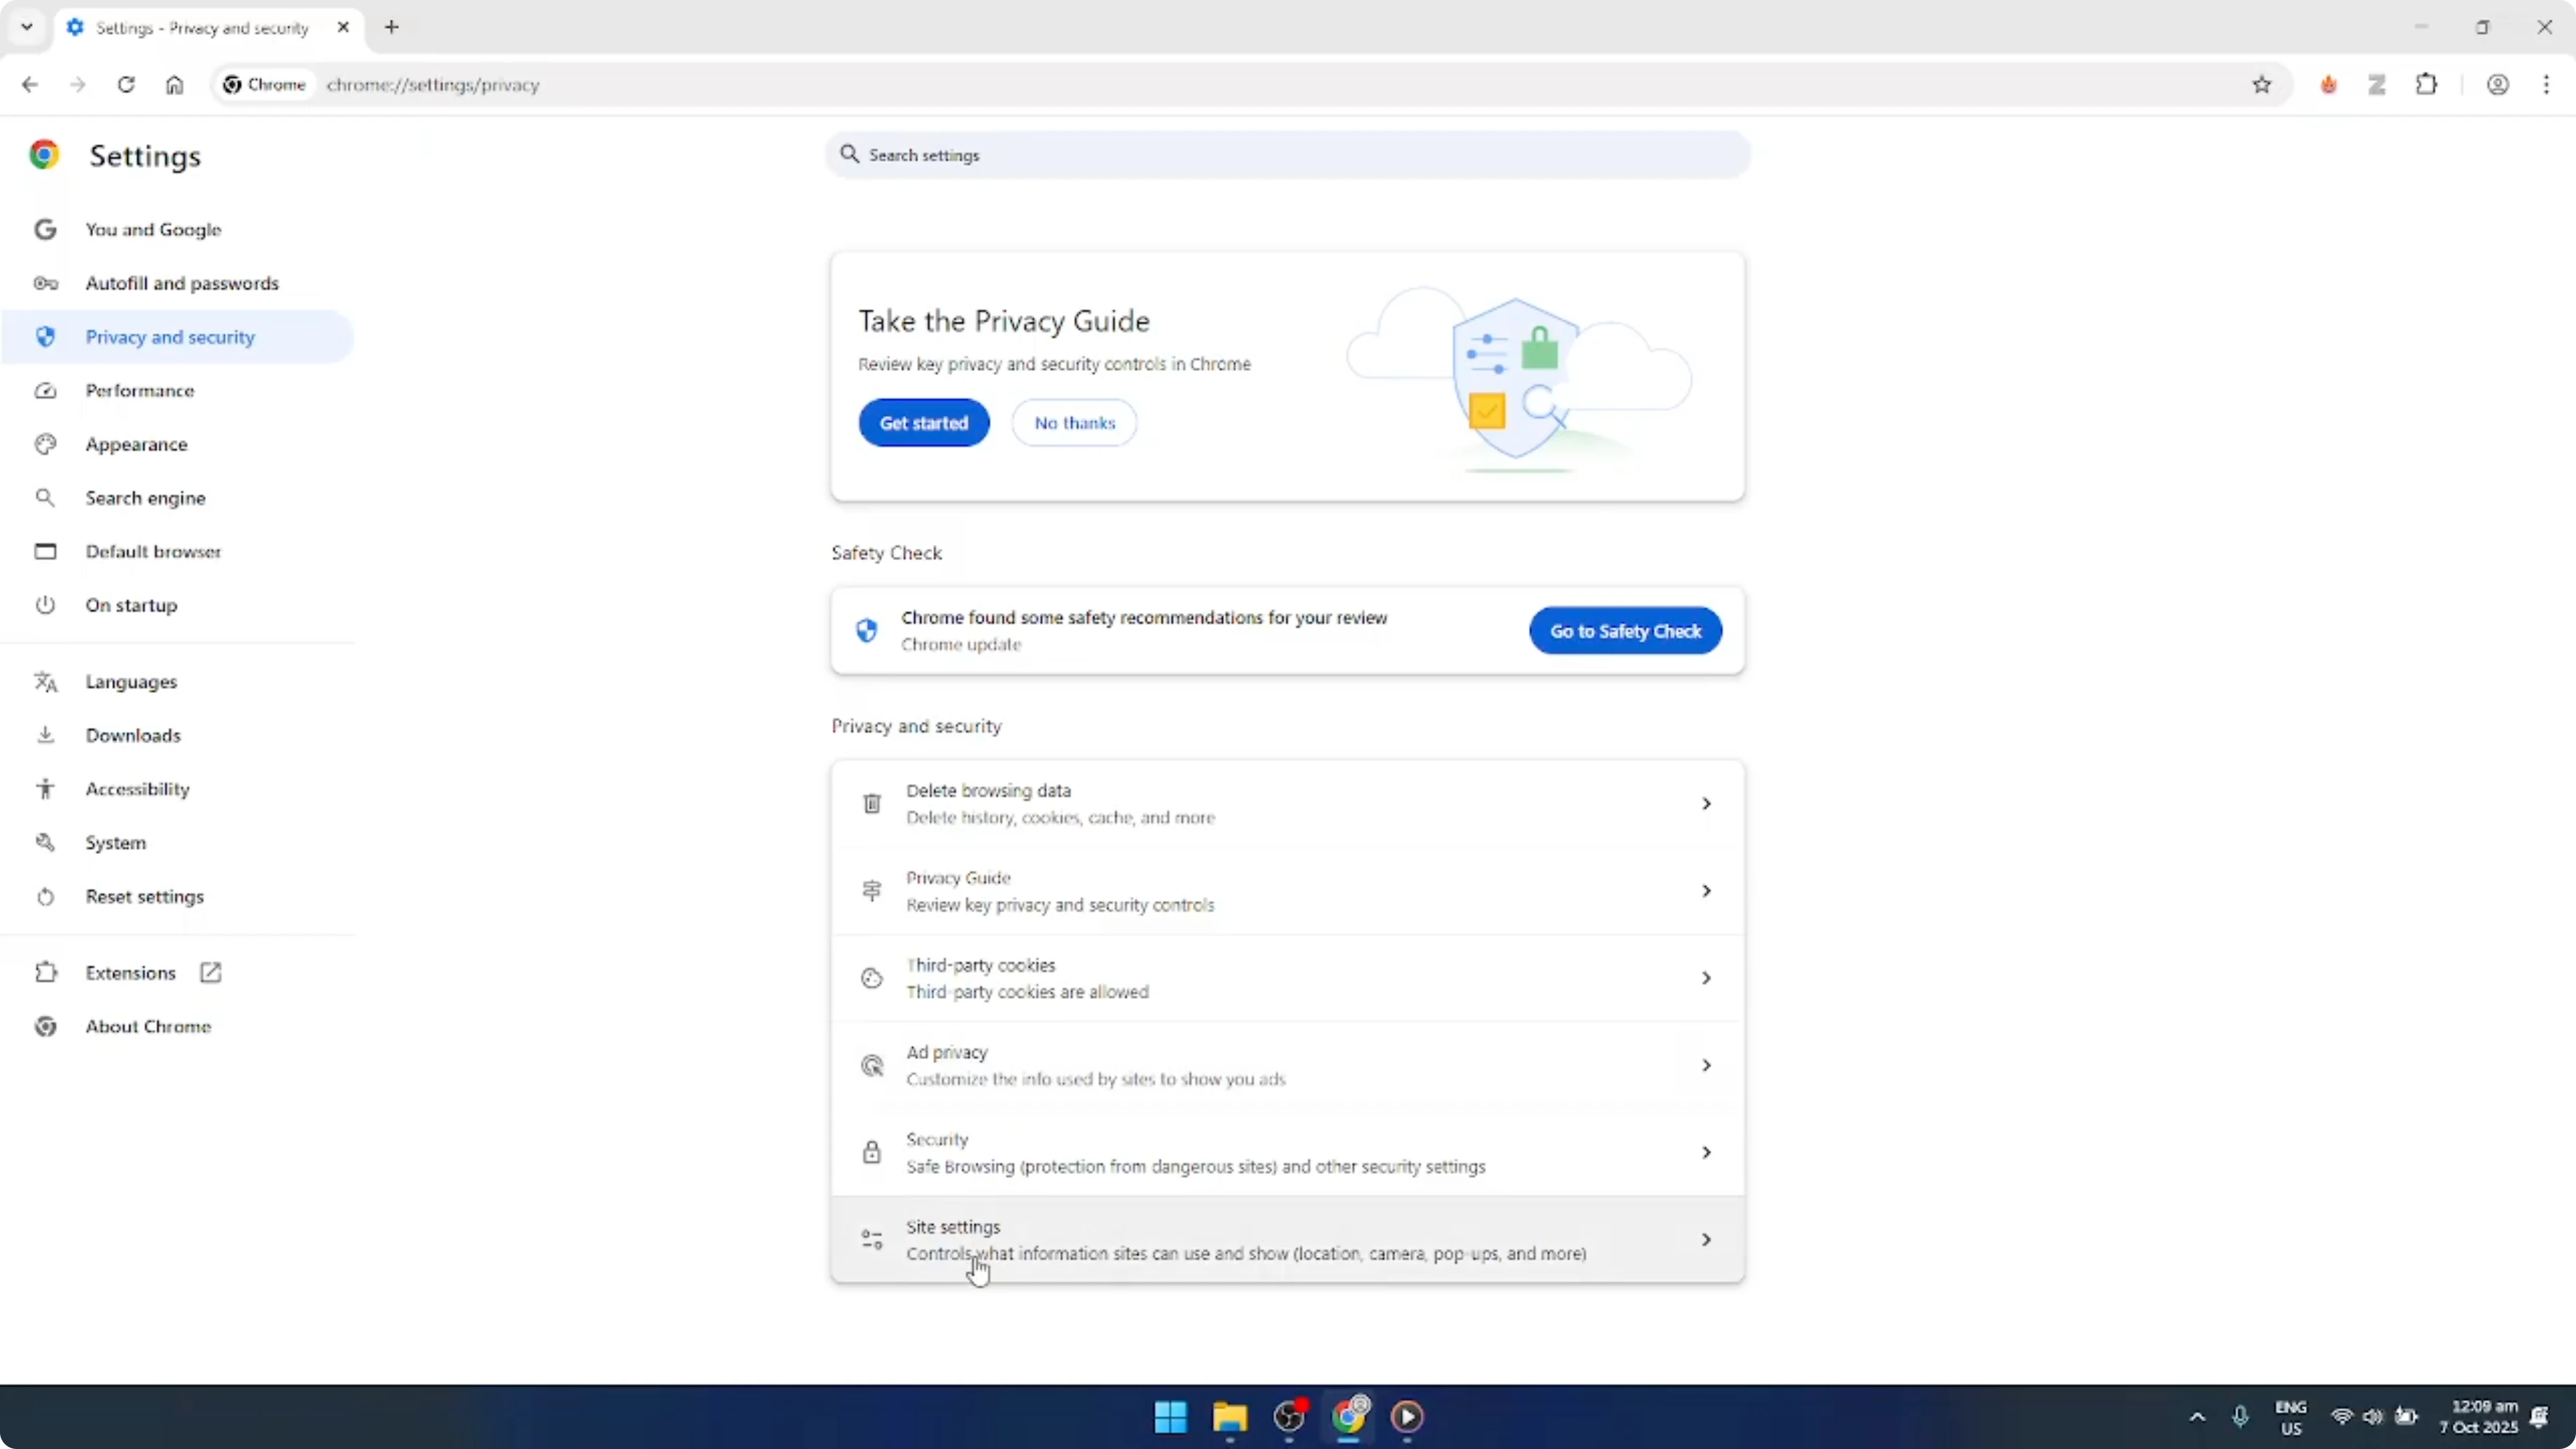
Task: Select the Privacy and security shield icon
Action: pos(45,337)
